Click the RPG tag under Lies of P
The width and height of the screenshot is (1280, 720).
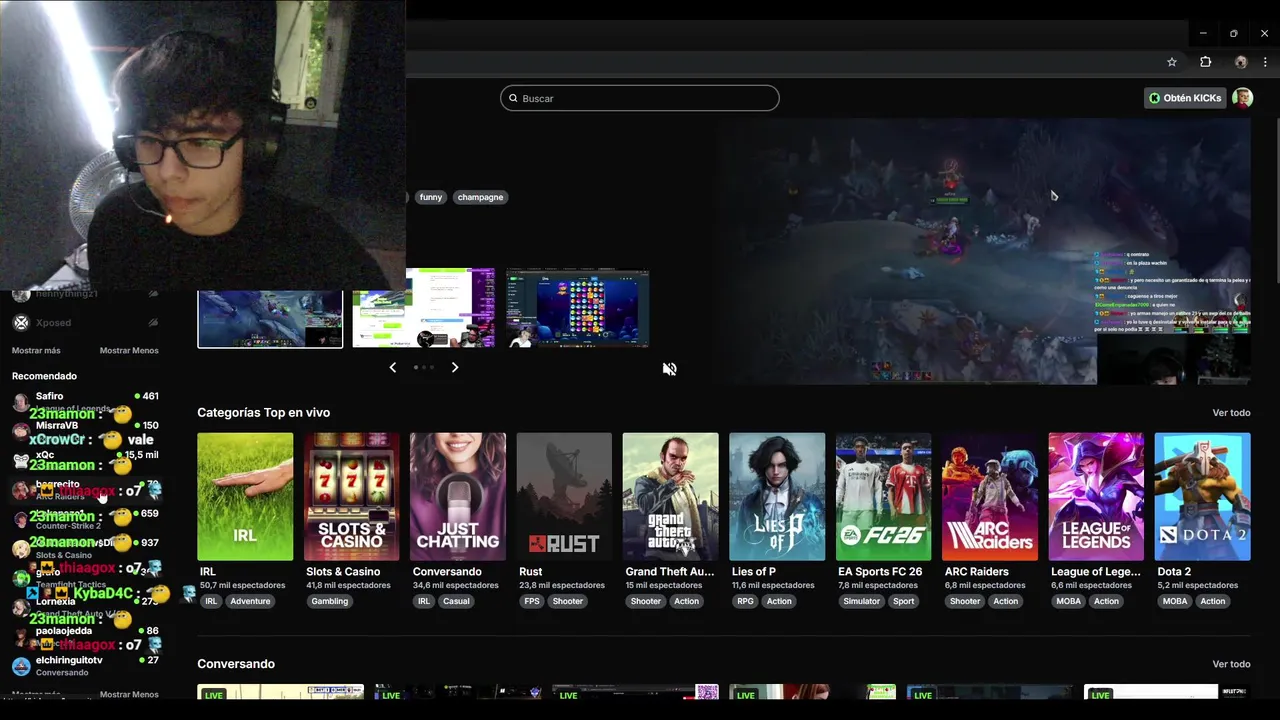click(745, 601)
